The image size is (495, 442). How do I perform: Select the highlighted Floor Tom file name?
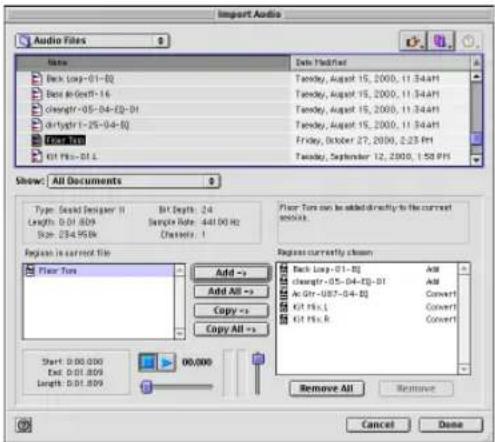click(65, 140)
